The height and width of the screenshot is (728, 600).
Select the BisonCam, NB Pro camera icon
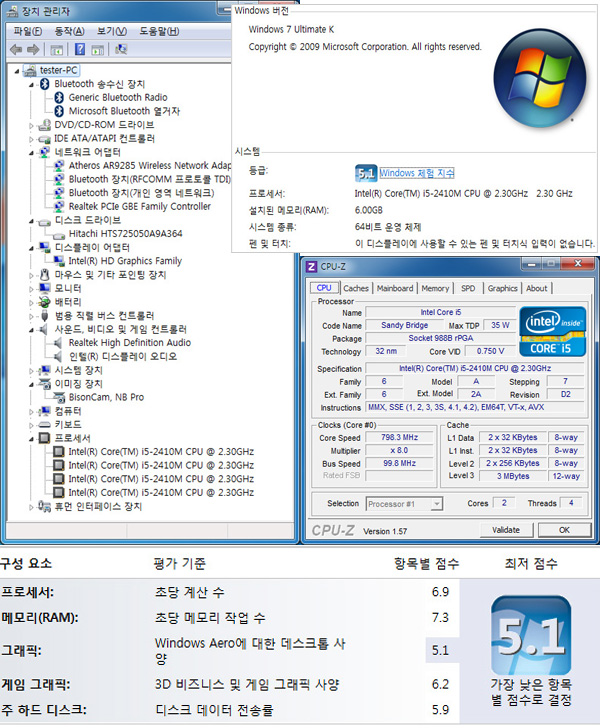[59, 397]
